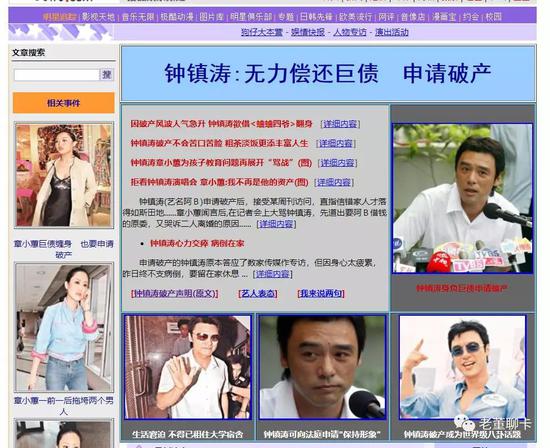Viewport: 550px width, 448px height.
Task: Open red headline 因破产风波人气急升
Action: tap(221, 124)
